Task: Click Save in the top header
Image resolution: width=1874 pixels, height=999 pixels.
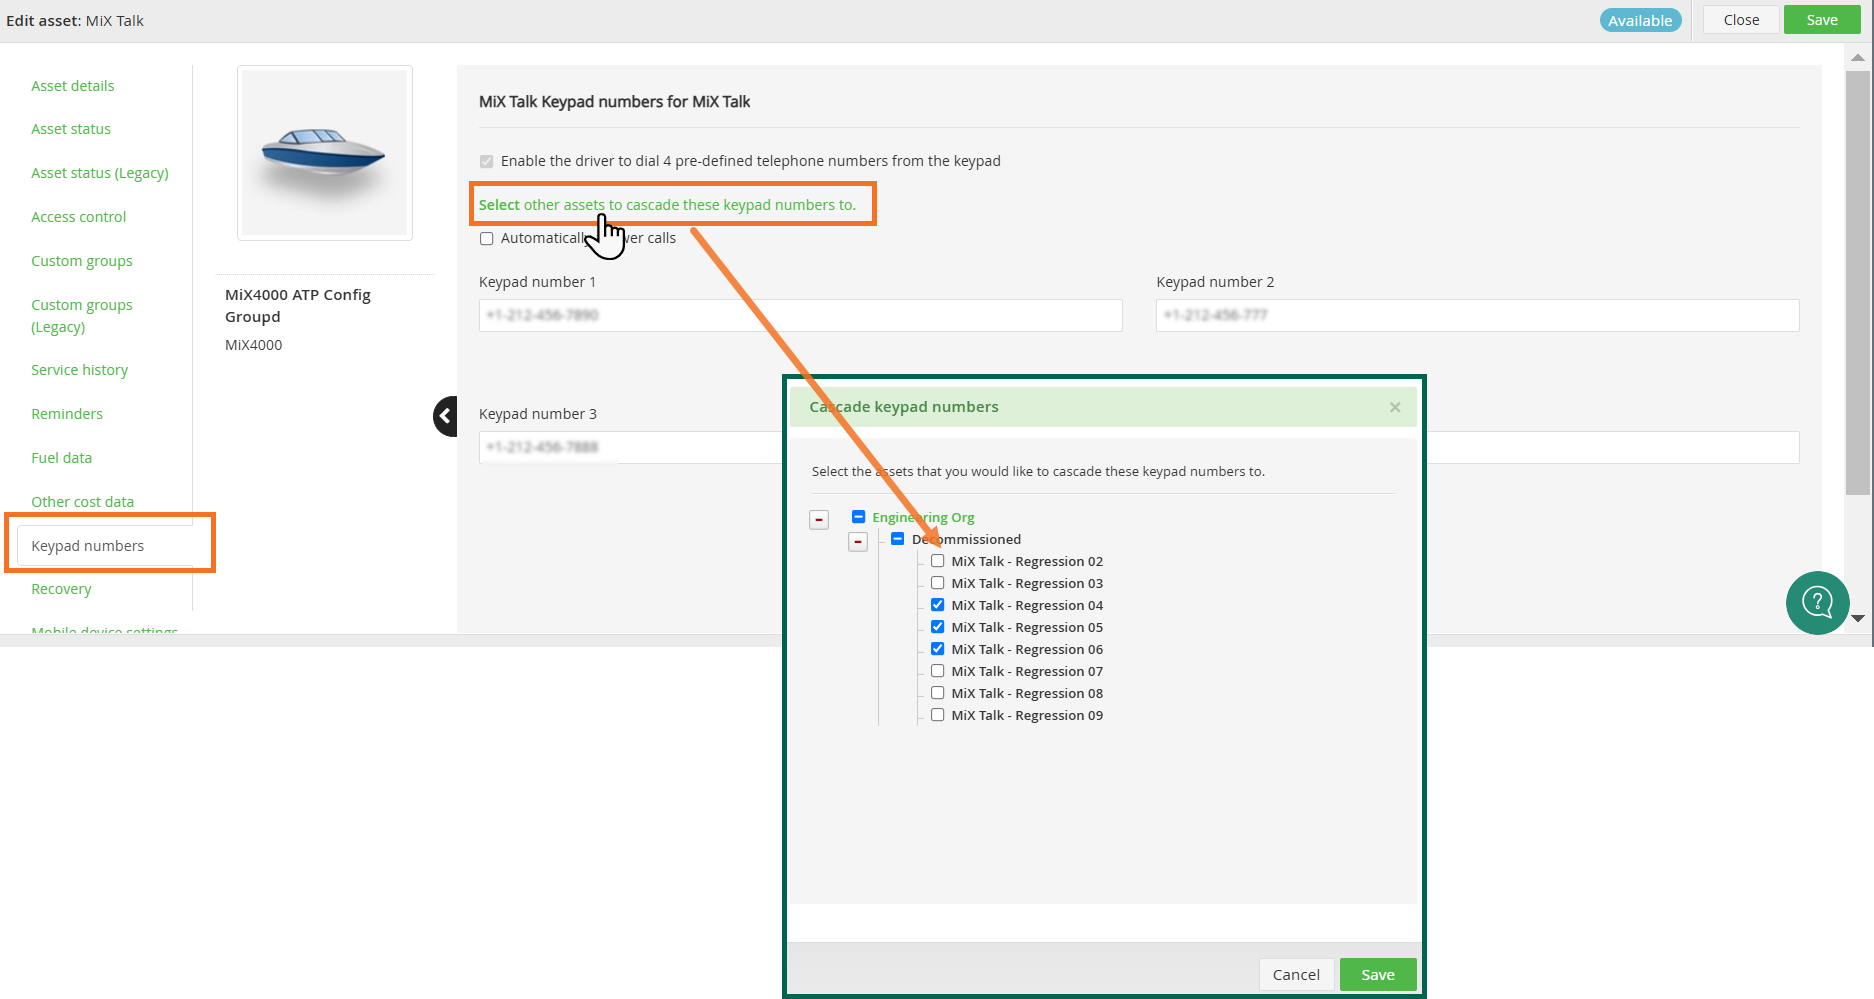Action: point(1822,20)
